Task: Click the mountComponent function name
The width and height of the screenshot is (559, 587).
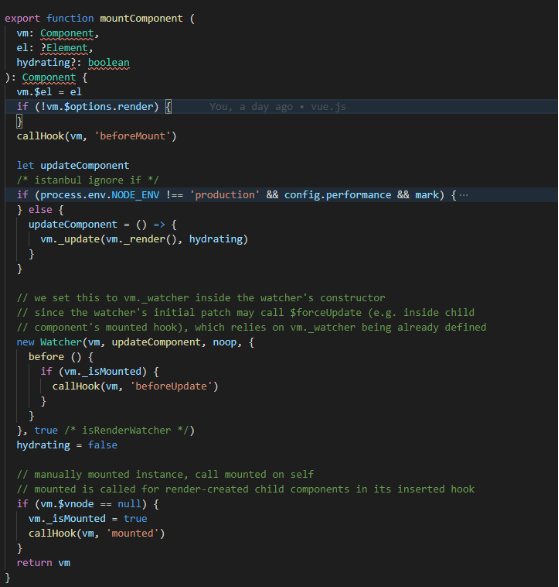Action: coord(141,18)
